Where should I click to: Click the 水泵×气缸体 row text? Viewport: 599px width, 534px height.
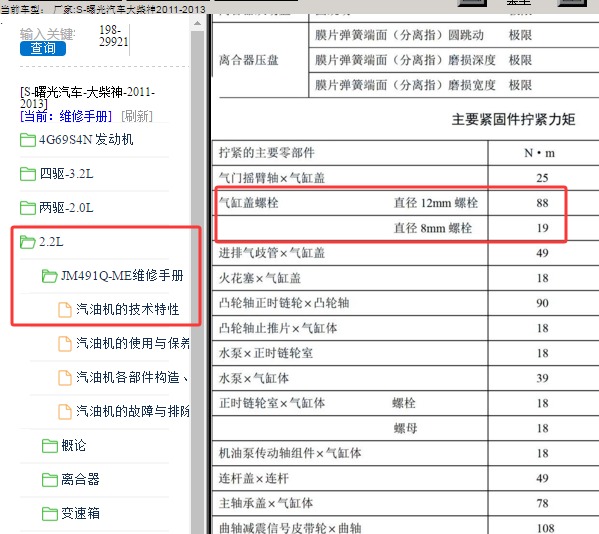coord(254,378)
